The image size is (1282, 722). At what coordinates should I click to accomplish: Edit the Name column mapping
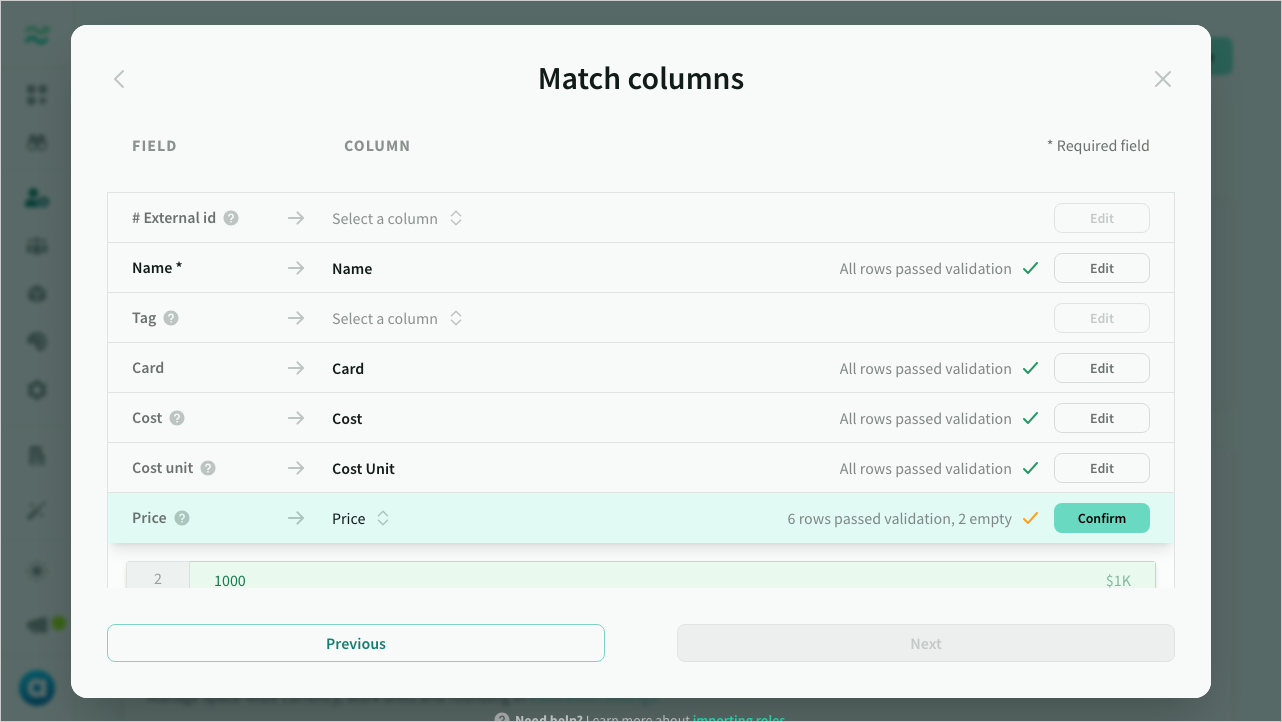coord(1101,268)
